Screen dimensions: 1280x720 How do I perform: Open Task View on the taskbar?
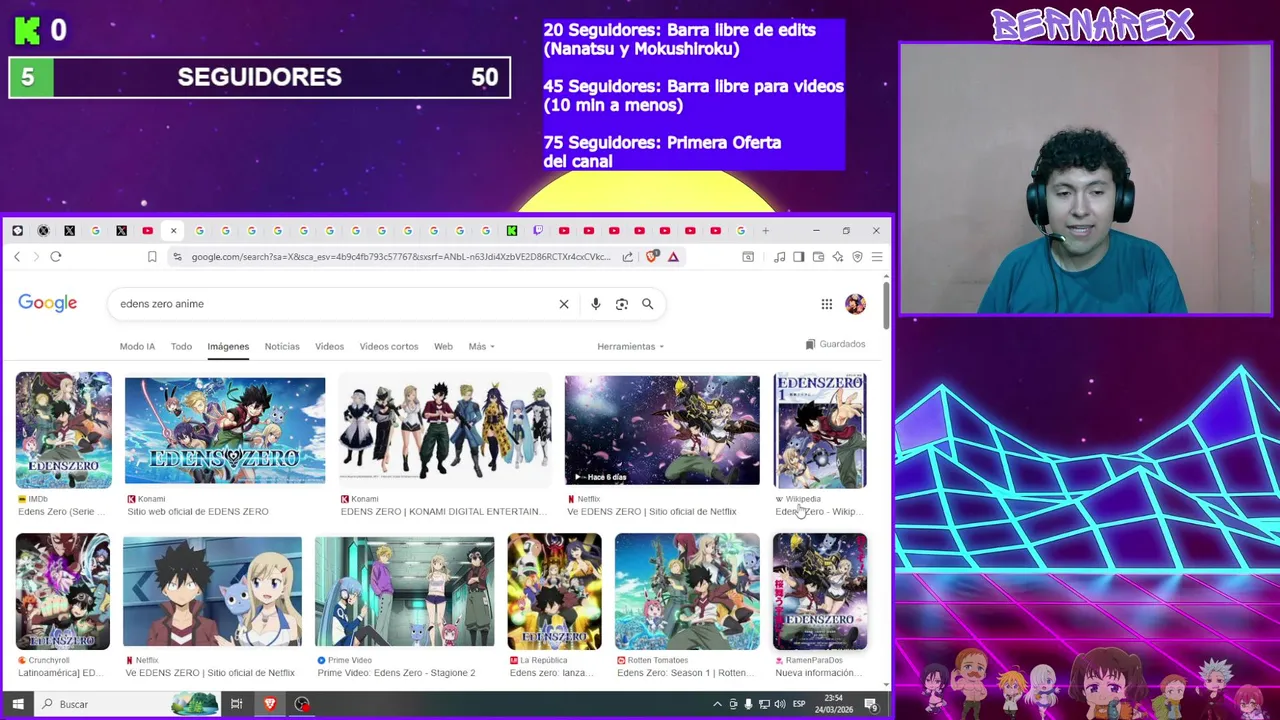[236, 704]
